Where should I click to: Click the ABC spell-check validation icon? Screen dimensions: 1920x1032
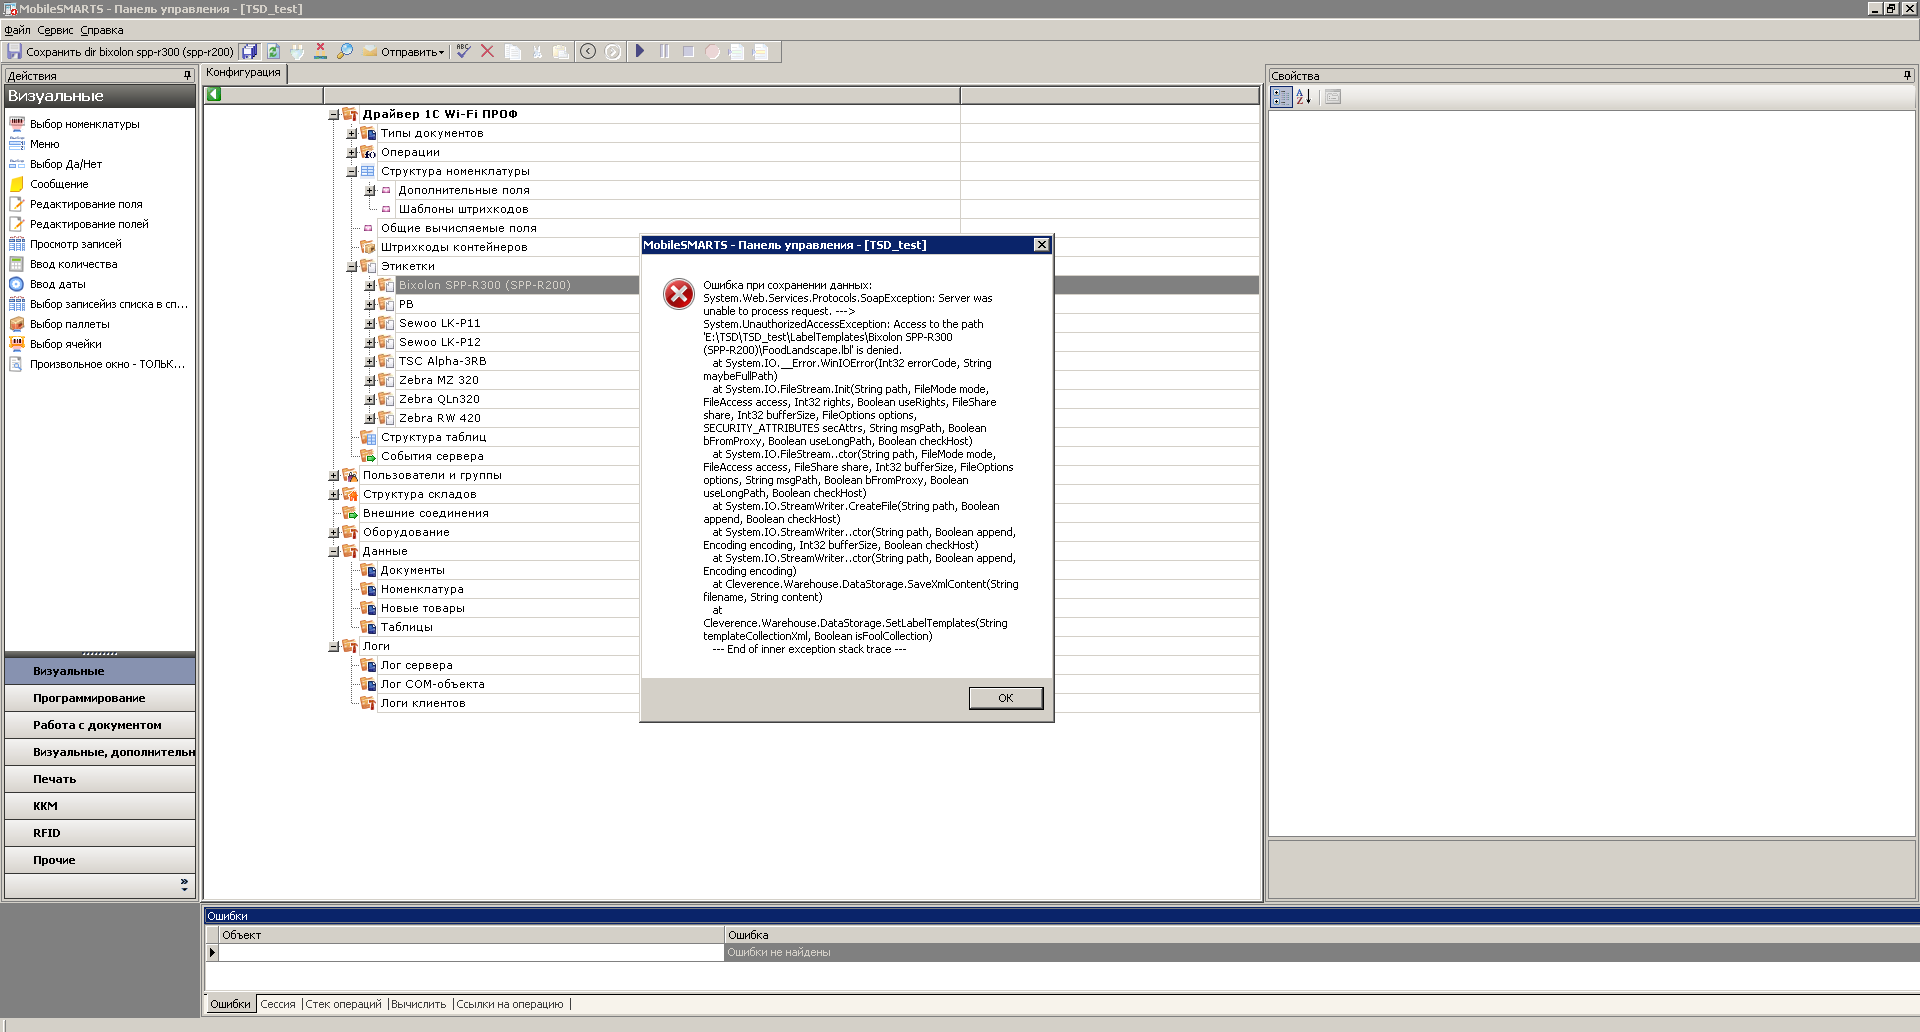pyautogui.click(x=463, y=51)
